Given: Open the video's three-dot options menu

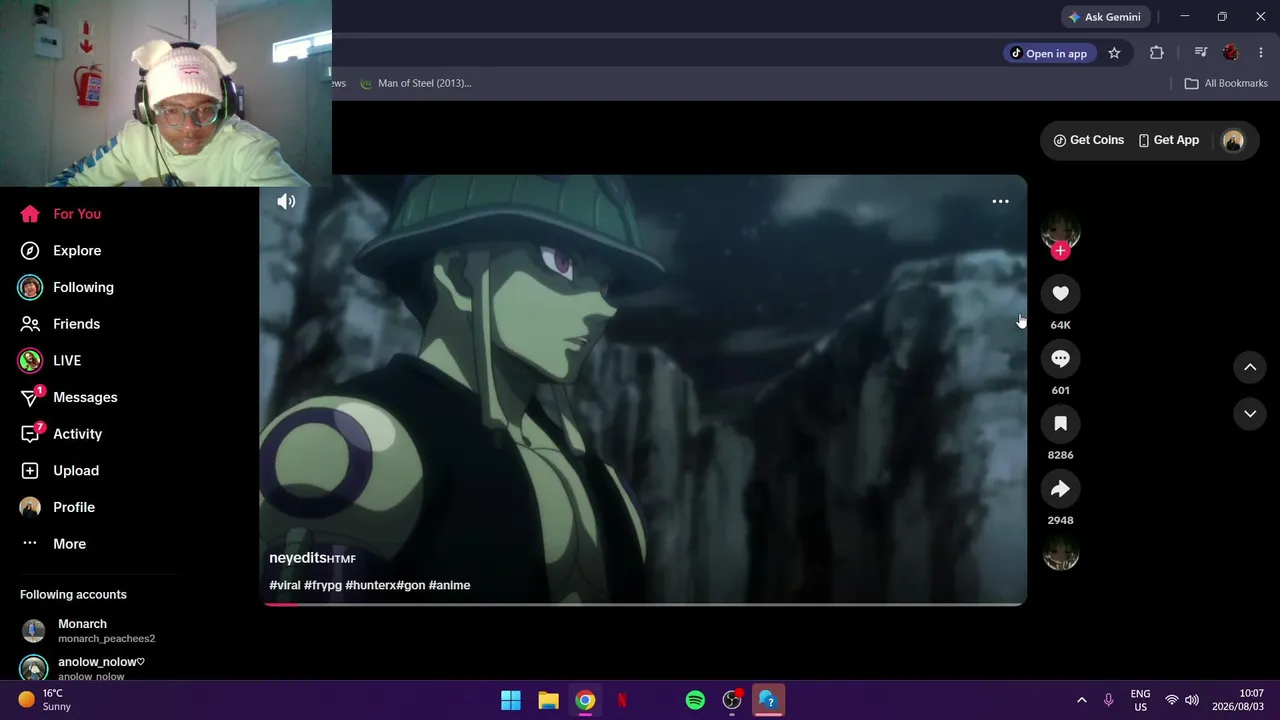Looking at the screenshot, I should pos(1000,202).
